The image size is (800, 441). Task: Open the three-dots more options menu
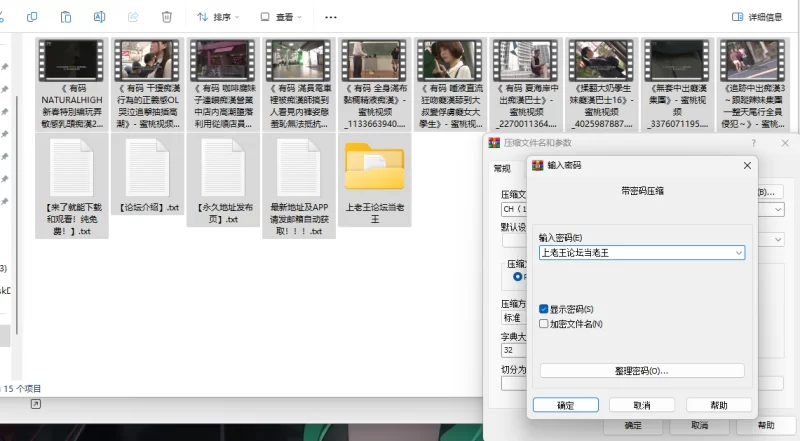point(331,17)
